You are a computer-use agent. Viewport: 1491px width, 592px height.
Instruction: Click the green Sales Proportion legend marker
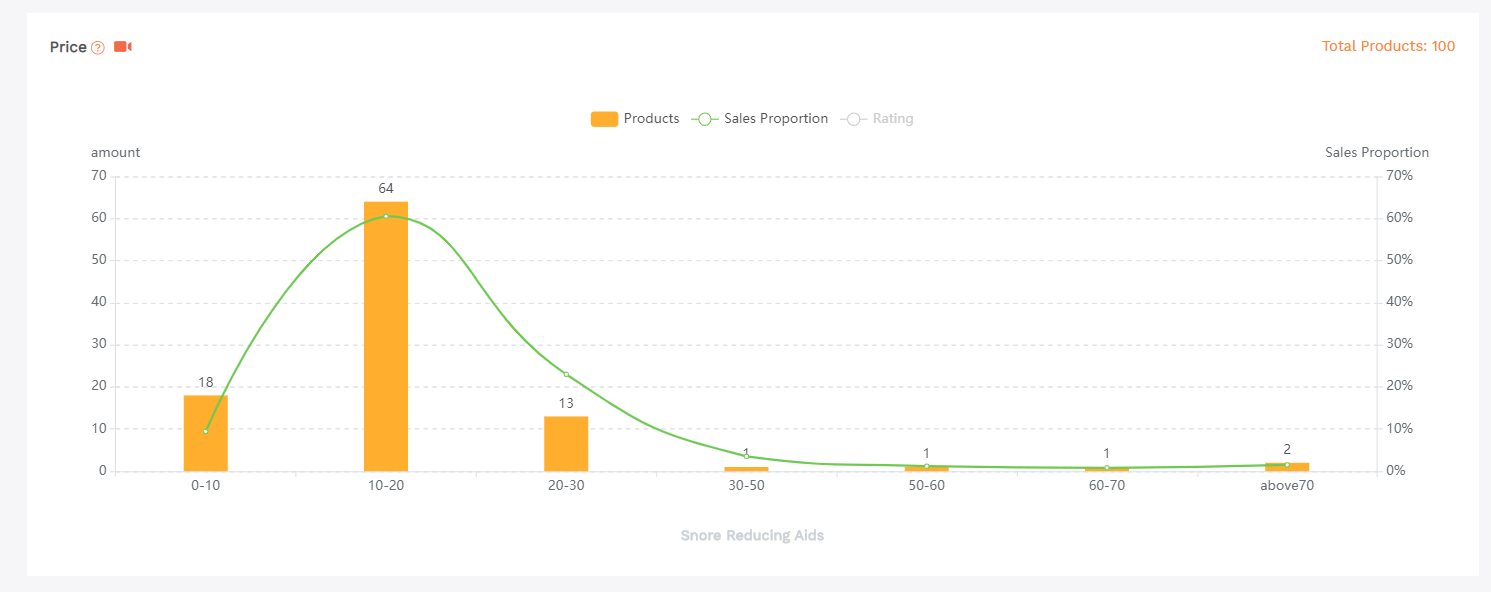coord(705,119)
